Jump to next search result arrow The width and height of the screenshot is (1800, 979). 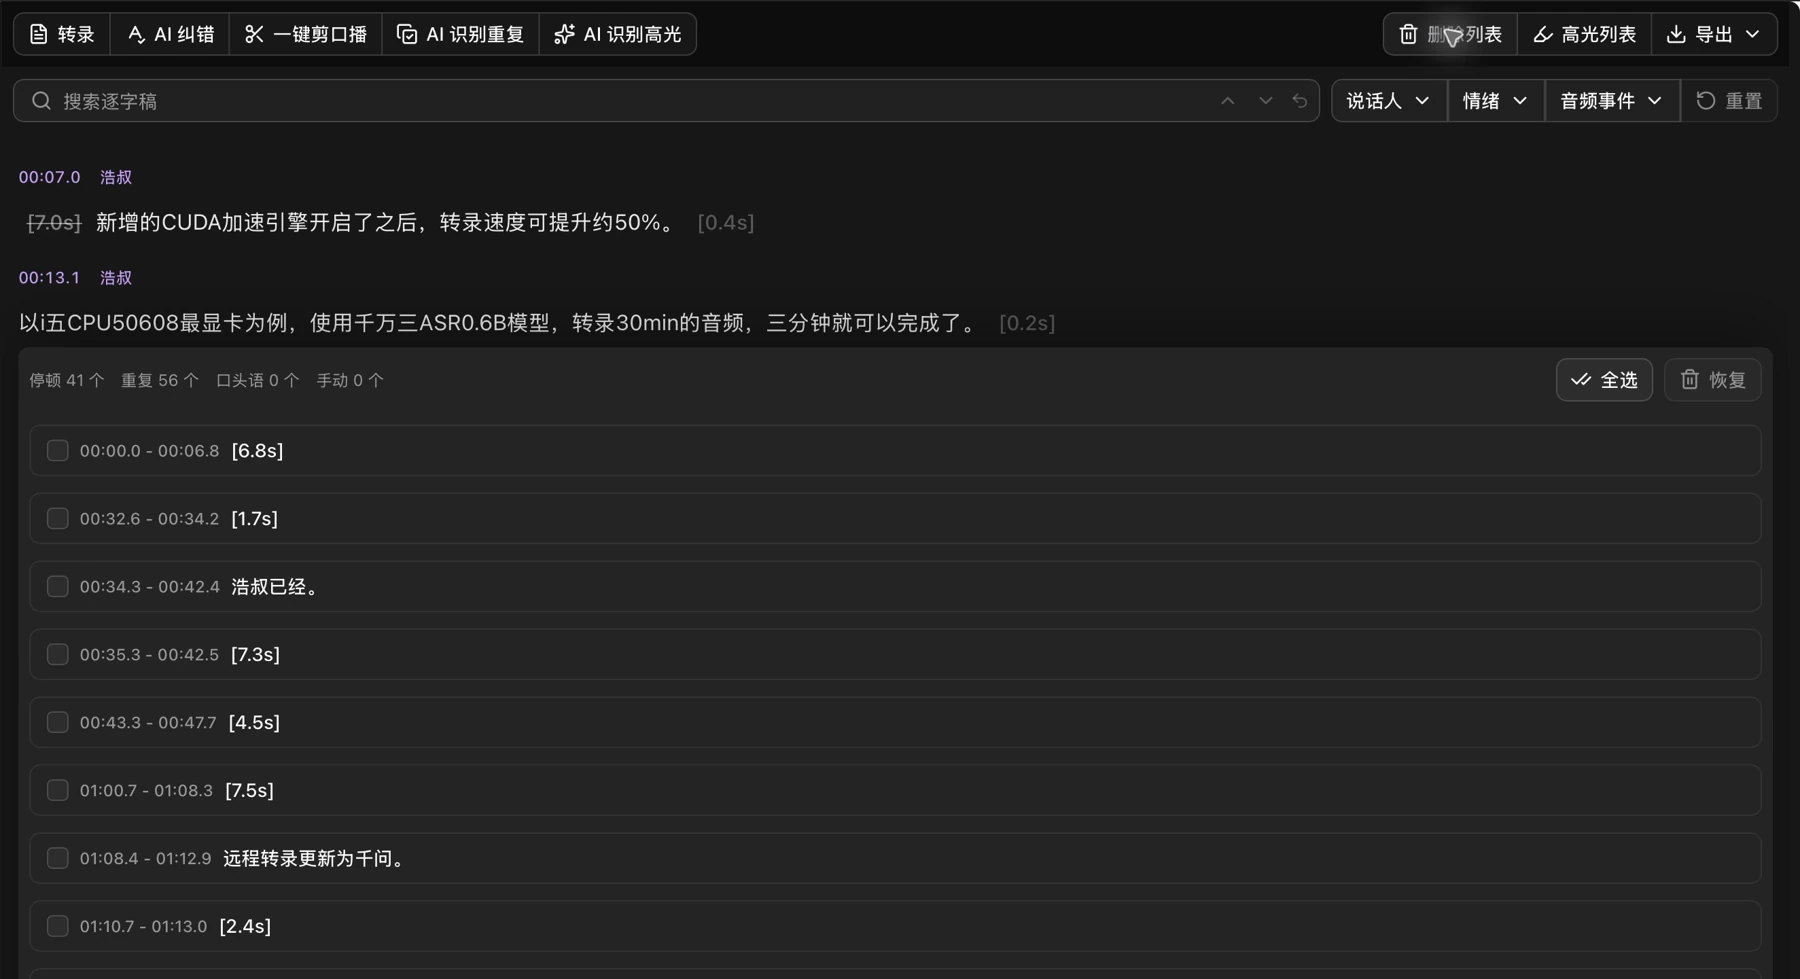(1266, 101)
